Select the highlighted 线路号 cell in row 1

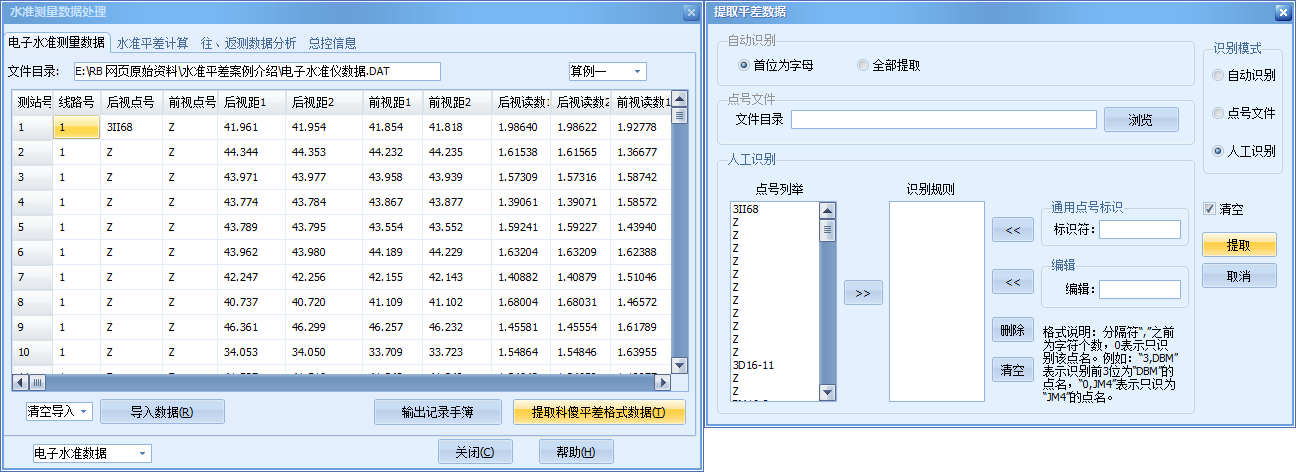click(x=77, y=127)
